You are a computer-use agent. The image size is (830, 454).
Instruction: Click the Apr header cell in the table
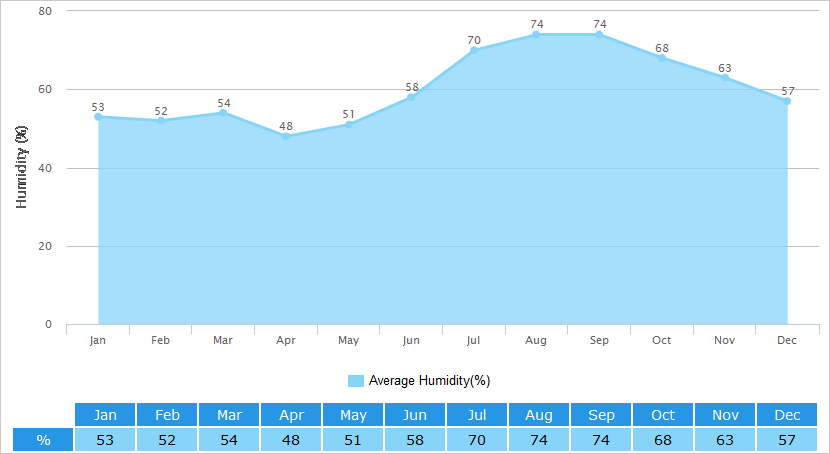(x=291, y=415)
